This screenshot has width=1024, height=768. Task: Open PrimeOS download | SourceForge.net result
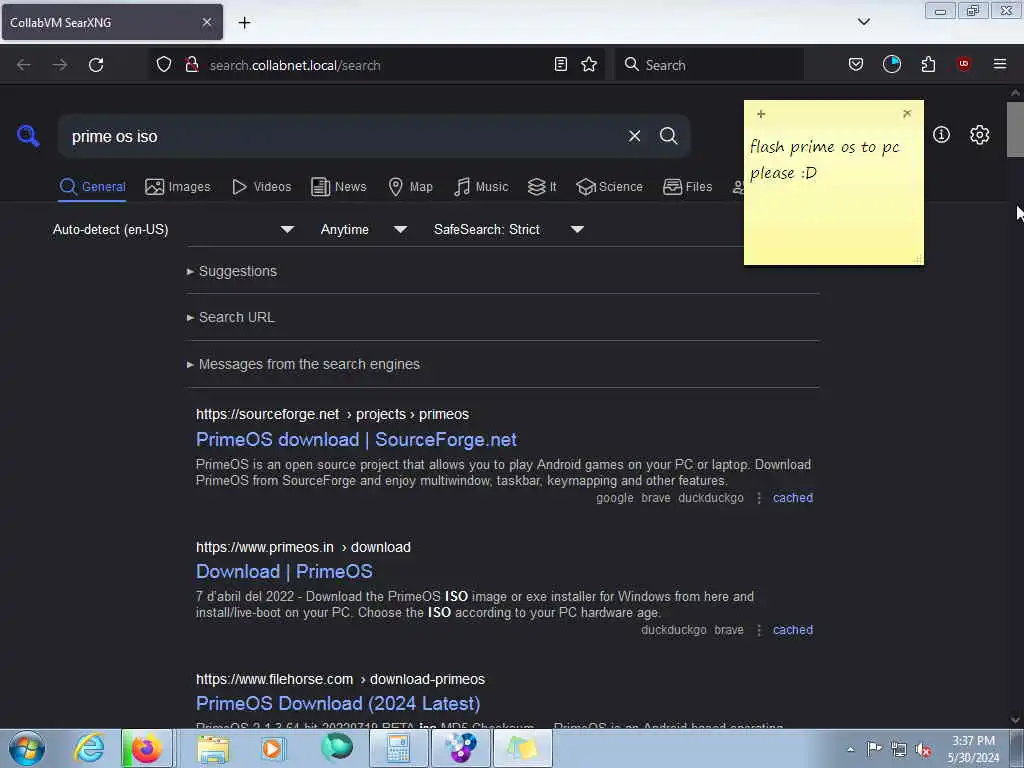pos(356,440)
